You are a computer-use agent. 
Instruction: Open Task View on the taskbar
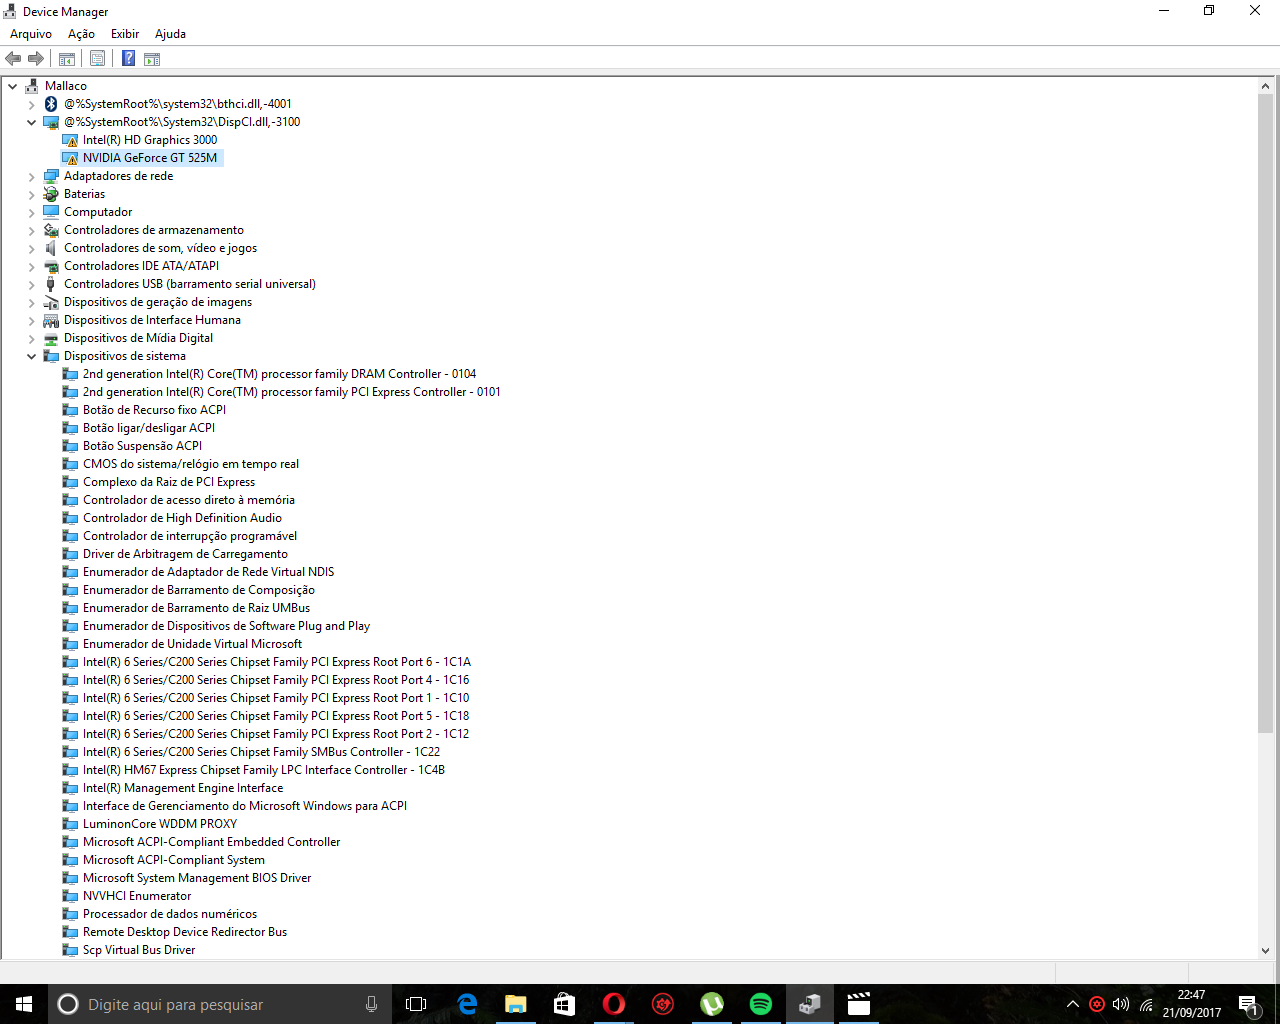click(x=416, y=1004)
